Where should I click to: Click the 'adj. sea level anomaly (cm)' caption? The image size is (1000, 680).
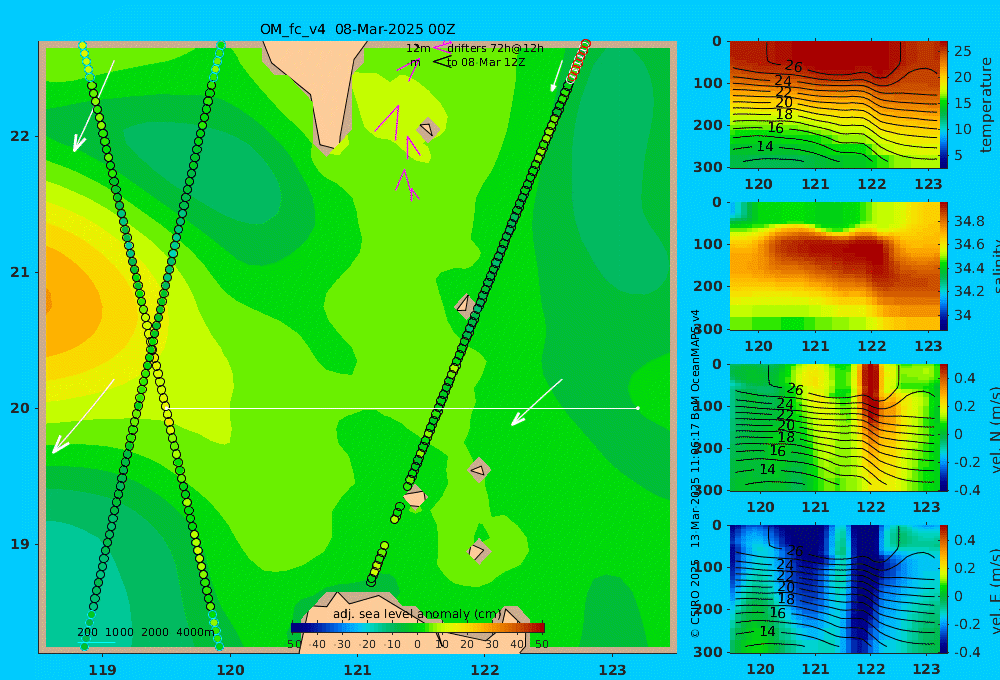417,614
